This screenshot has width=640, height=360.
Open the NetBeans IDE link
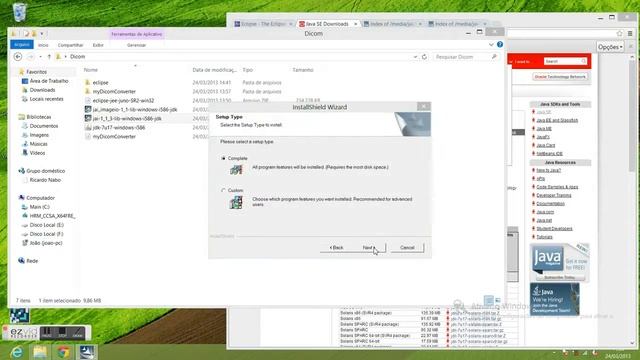click(549, 153)
